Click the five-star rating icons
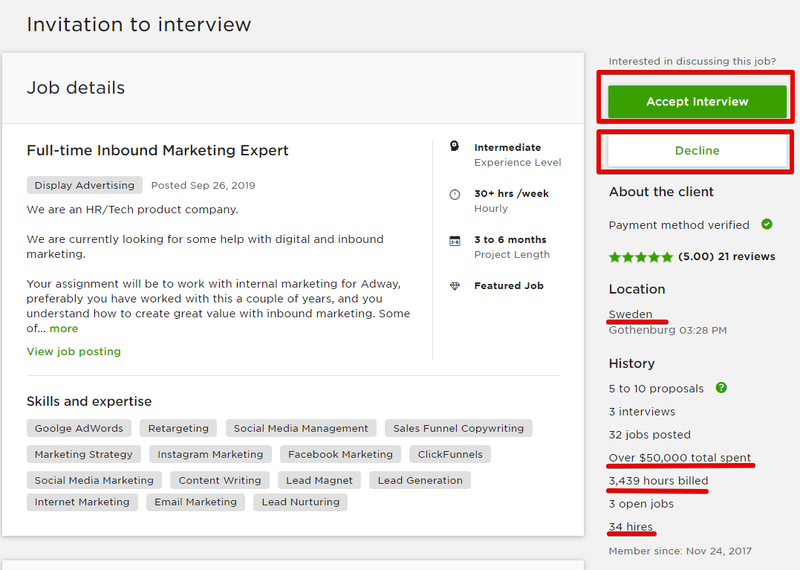This screenshot has width=800, height=570. coord(641,257)
